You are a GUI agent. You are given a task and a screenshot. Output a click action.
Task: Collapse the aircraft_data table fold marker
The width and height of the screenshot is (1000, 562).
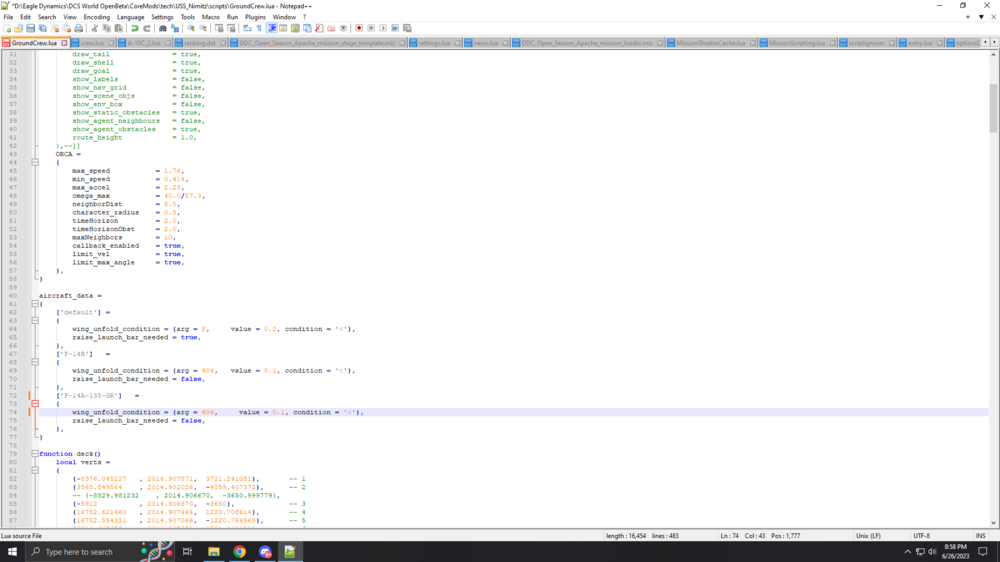coord(35,304)
